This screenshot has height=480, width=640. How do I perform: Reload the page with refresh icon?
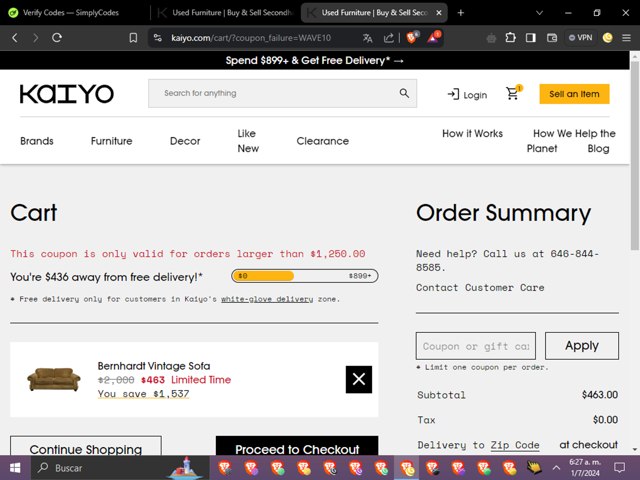coord(57,38)
